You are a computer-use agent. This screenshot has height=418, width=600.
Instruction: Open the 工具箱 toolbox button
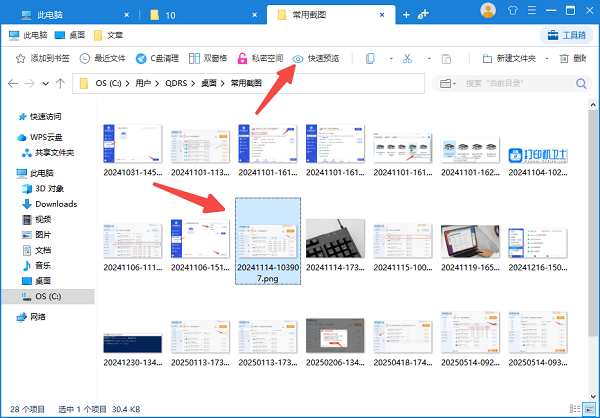566,35
